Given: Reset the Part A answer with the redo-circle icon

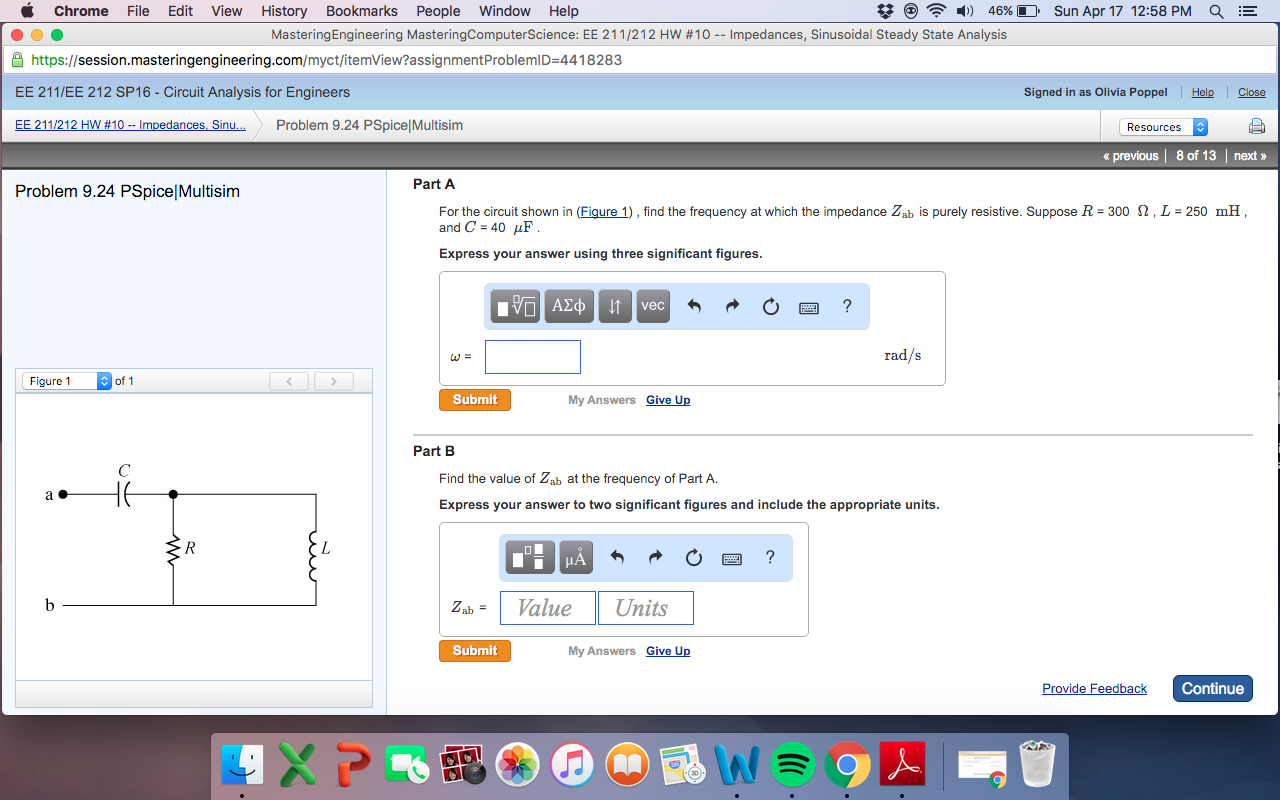Looking at the screenshot, I should pos(770,306).
